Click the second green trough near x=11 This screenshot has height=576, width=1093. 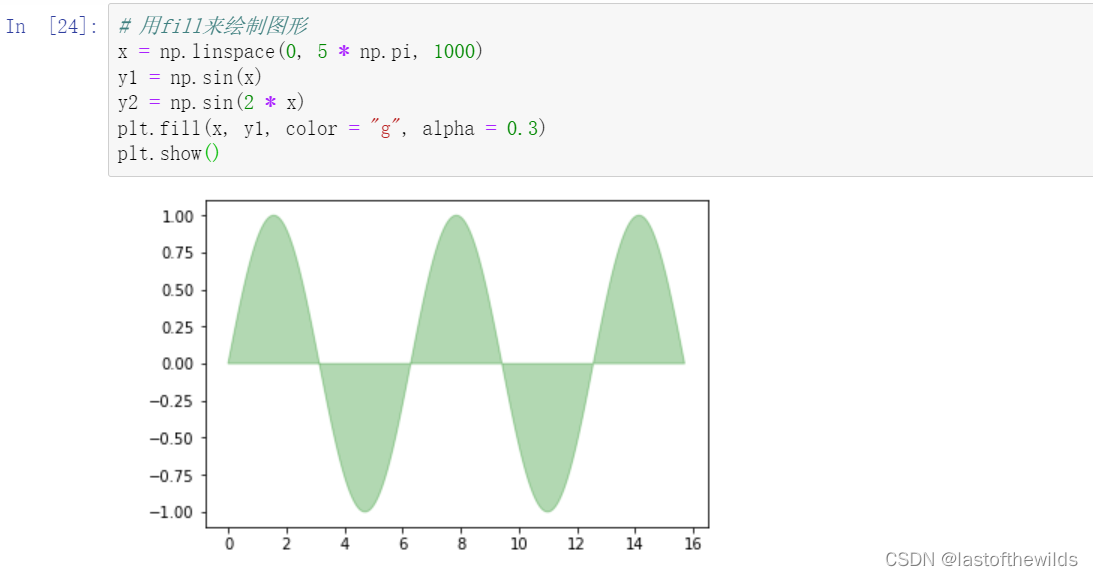click(x=548, y=436)
